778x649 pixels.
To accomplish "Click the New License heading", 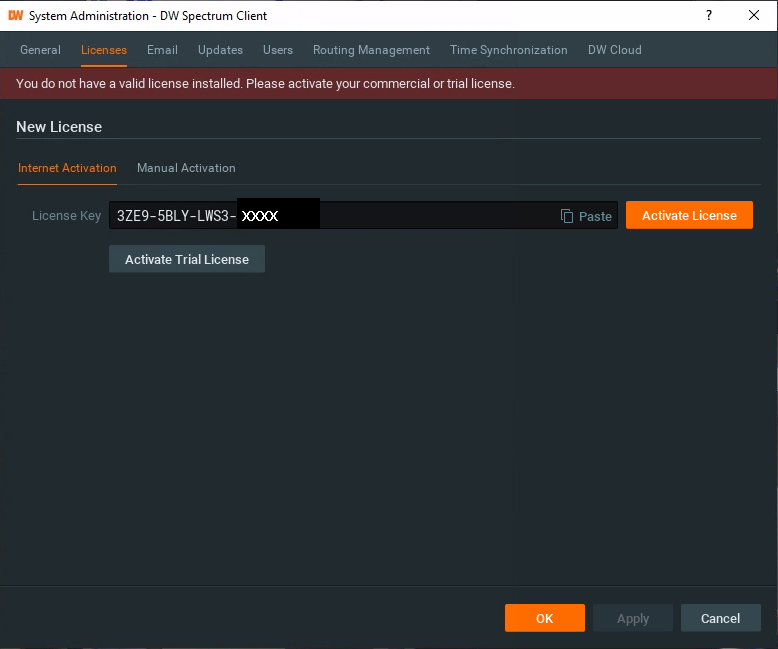I will point(59,127).
